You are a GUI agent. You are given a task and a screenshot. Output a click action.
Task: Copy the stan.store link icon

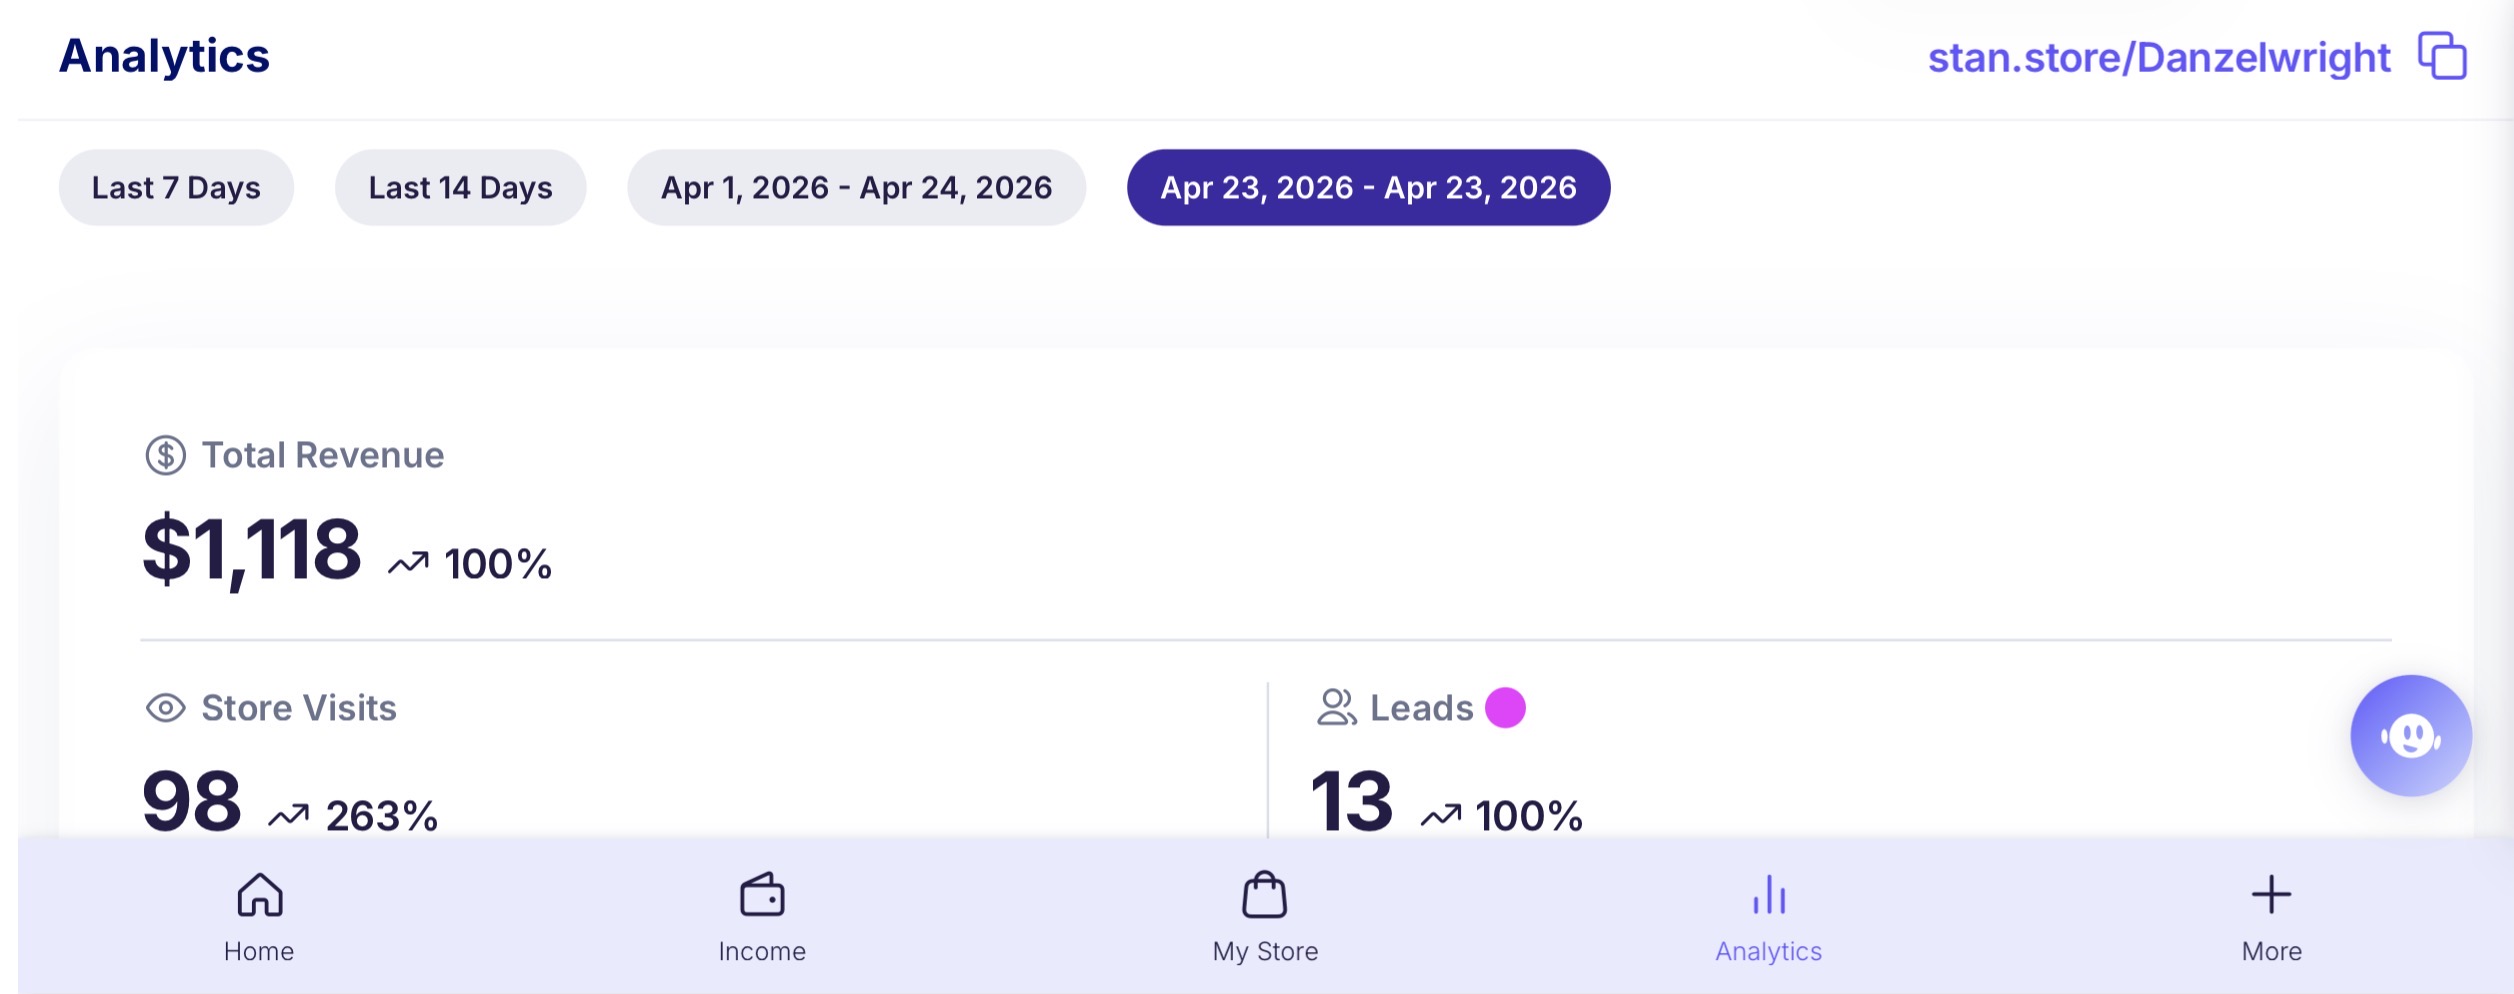2441,55
